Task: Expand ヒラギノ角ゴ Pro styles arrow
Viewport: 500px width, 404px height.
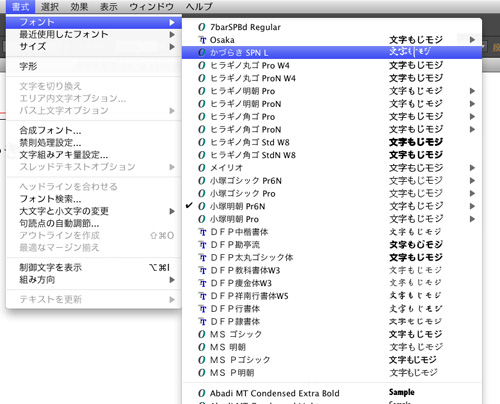Action: [472, 116]
